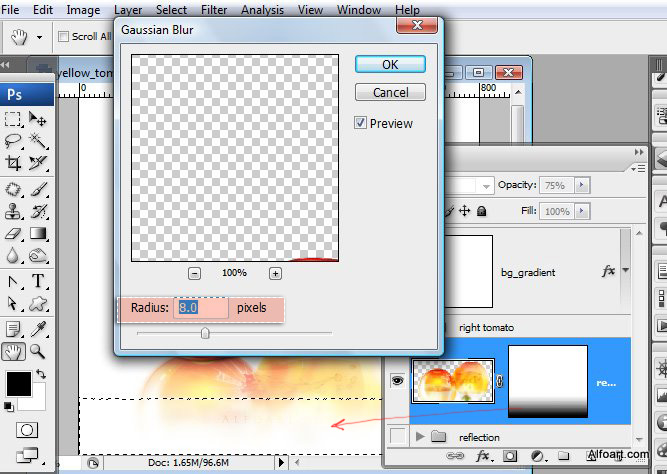The image size is (667, 474).
Task: Select the Crop tool
Action: tap(14, 163)
